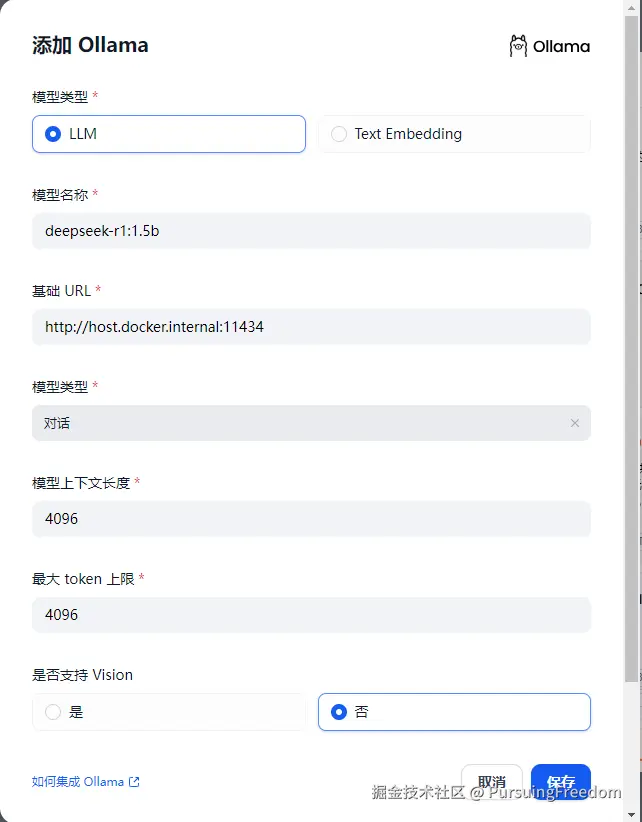Click the 模型名称 field containing deepseek-r1:1.5b
This screenshot has height=822, width=642.
point(311,231)
